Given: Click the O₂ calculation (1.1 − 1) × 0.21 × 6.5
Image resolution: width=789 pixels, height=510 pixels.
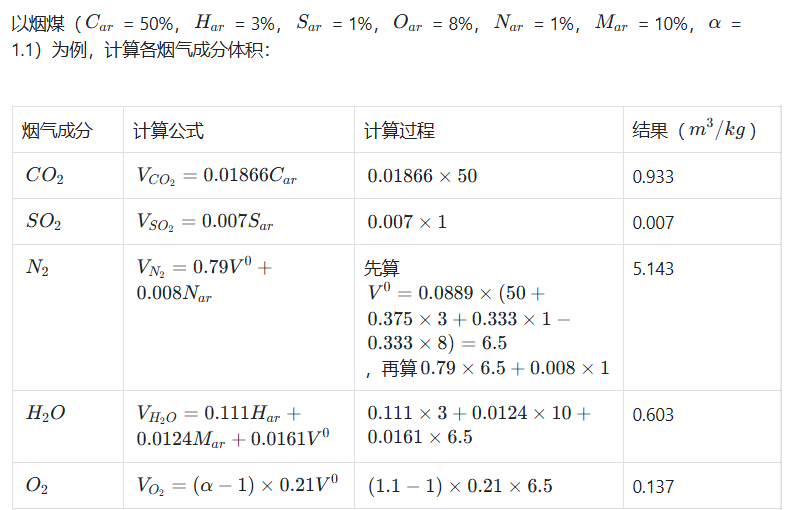Looking at the screenshot, I should (459, 486).
